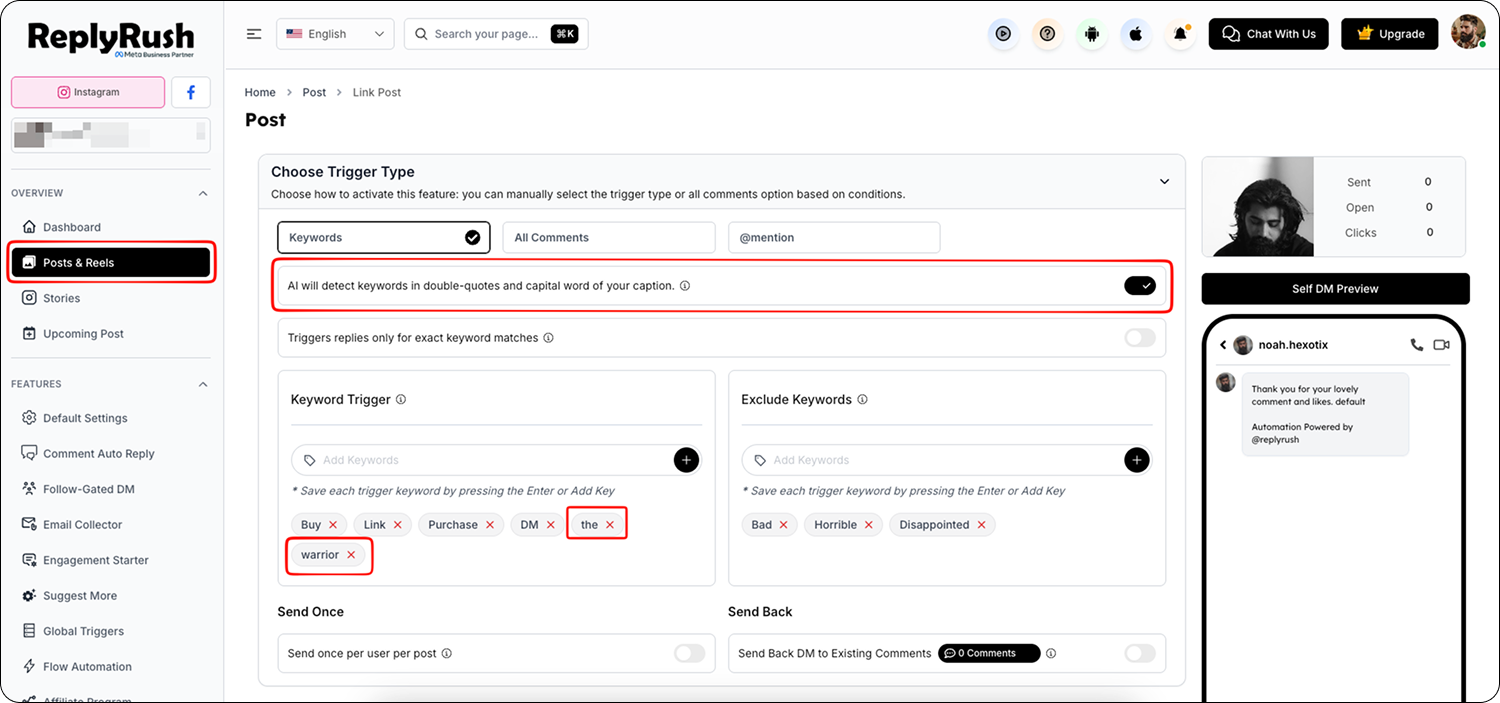Focus the Search your page field
The width and height of the screenshot is (1500, 703).
496,34
